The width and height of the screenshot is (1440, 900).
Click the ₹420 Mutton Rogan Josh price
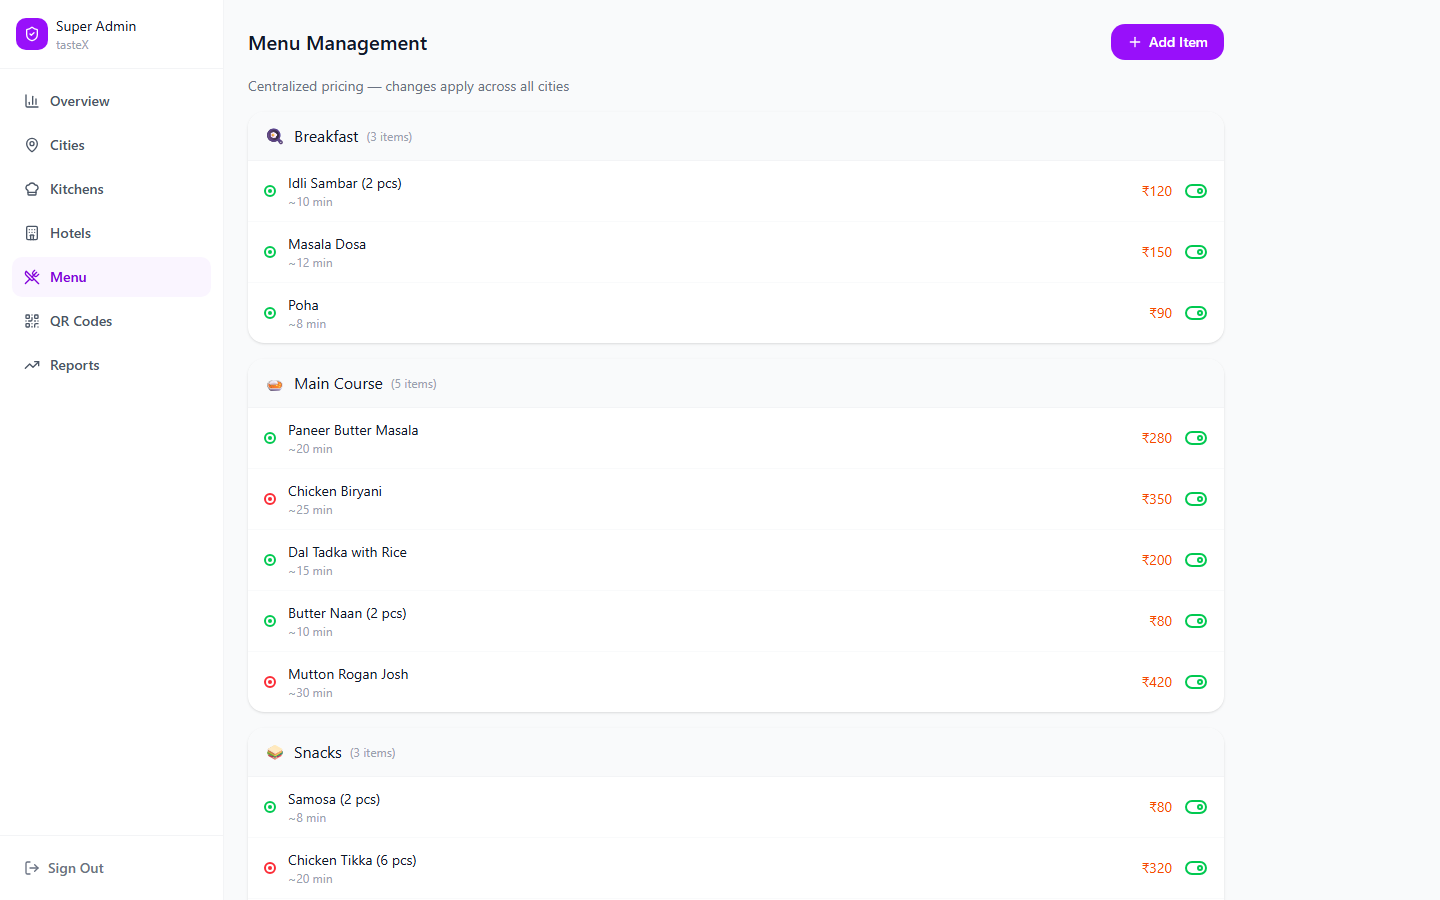pyautogui.click(x=1157, y=682)
